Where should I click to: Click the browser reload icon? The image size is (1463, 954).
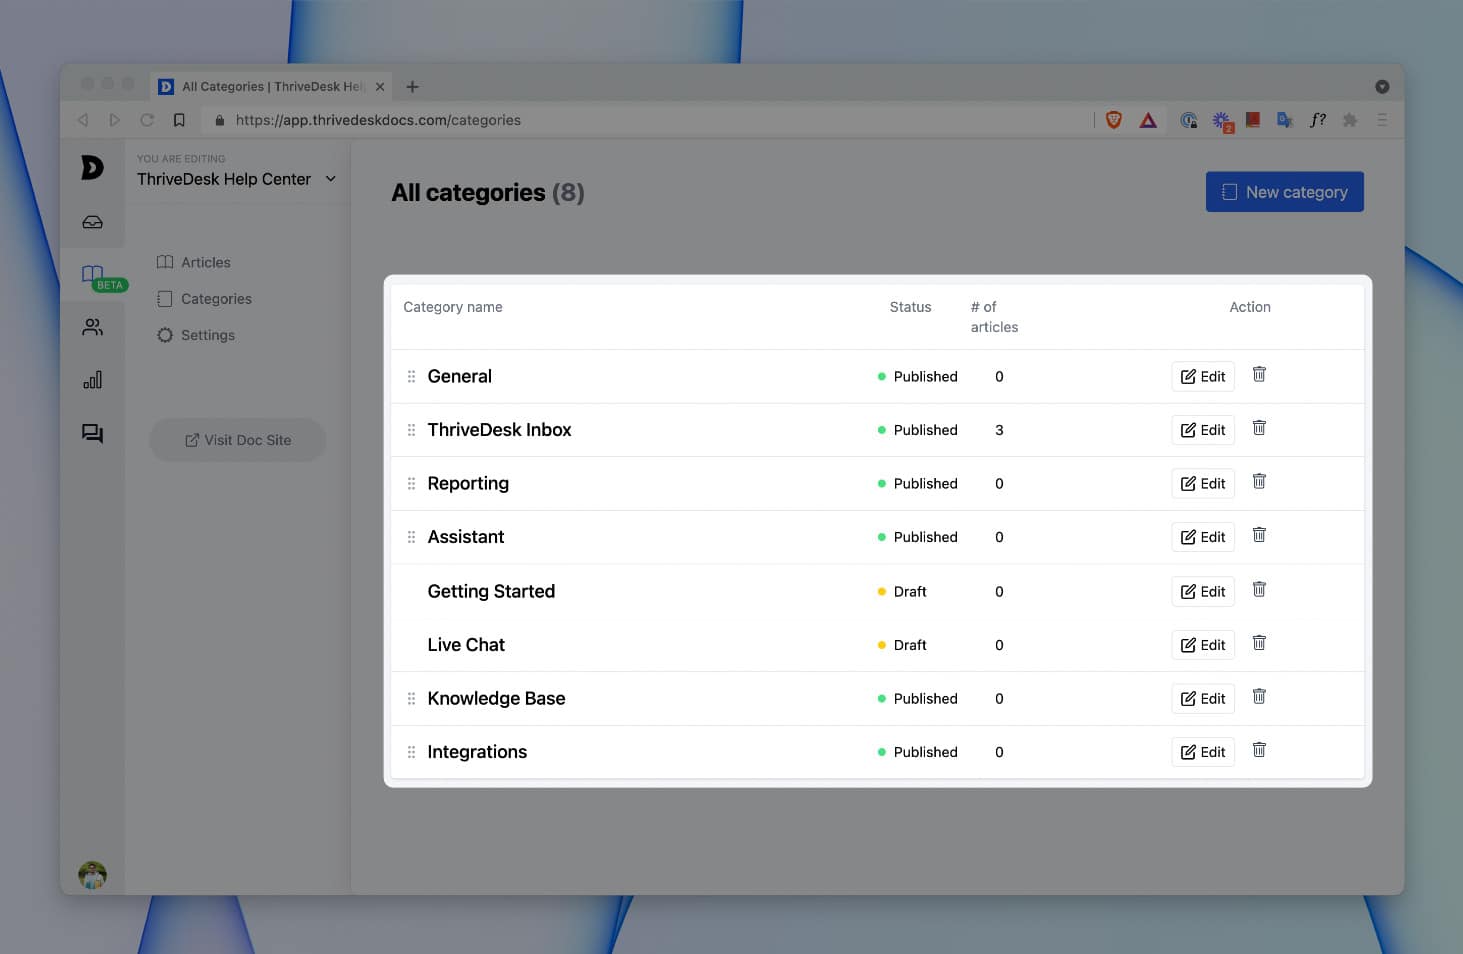coord(147,120)
